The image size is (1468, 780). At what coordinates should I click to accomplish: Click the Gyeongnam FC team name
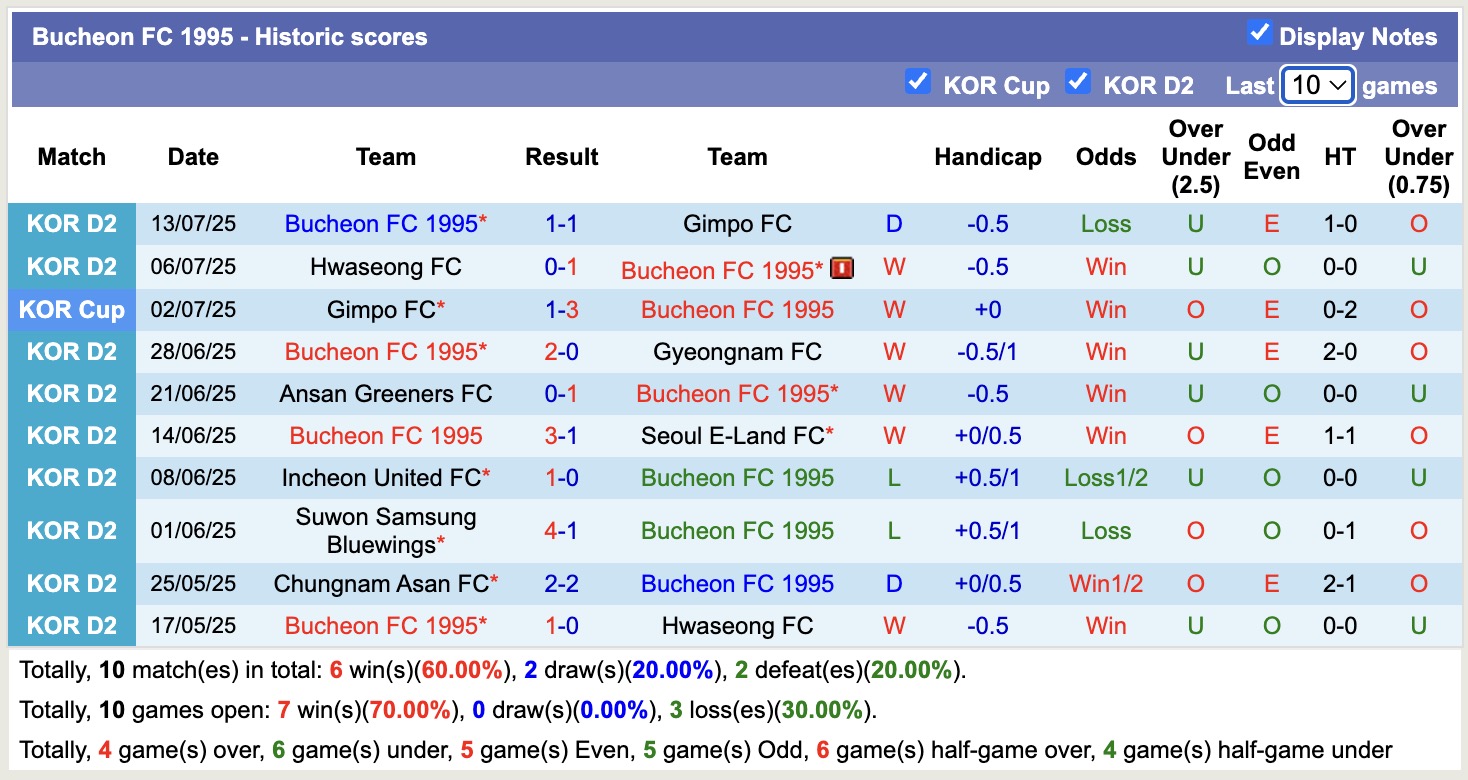pos(737,351)
